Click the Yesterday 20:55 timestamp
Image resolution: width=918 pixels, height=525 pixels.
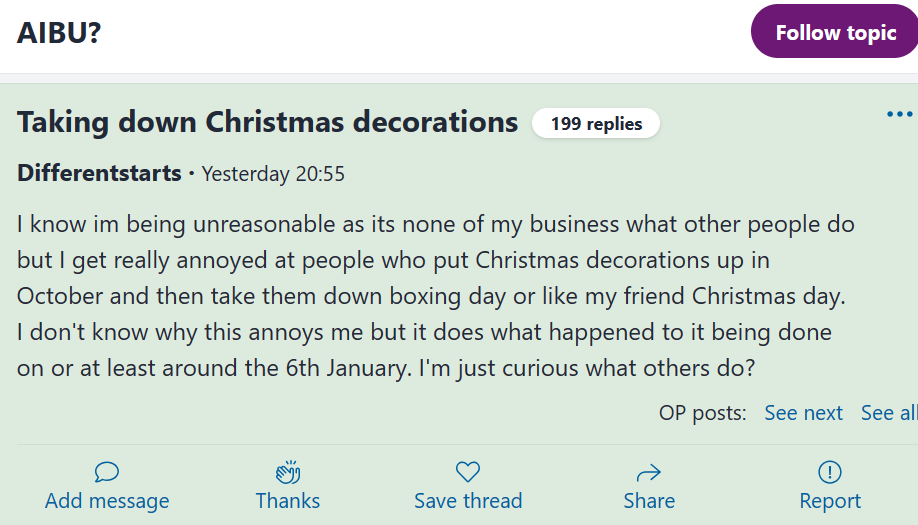tap(273, 174)
